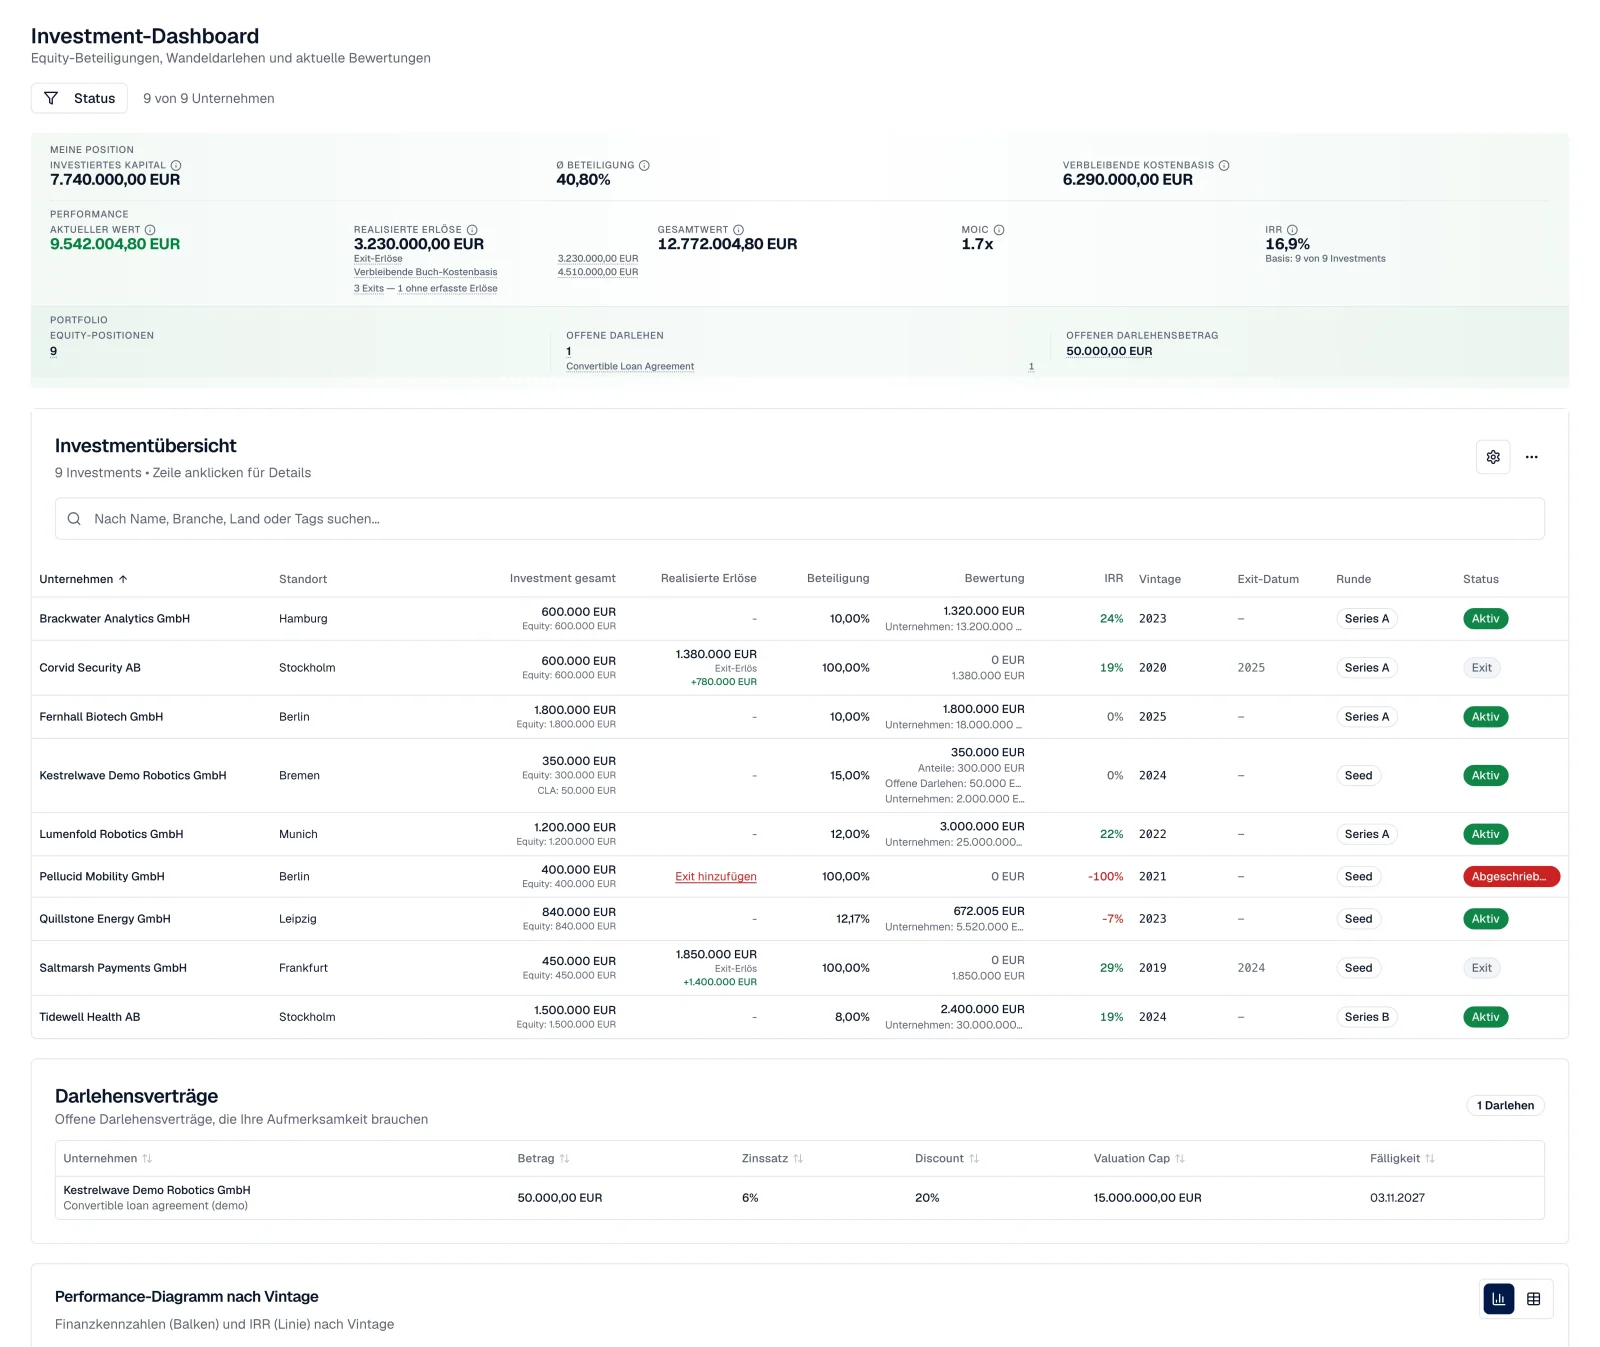Viewport: 1600px width, 1347px height.
Task: Click info icon next to Aktueller Wert
Action: point(150,230)
